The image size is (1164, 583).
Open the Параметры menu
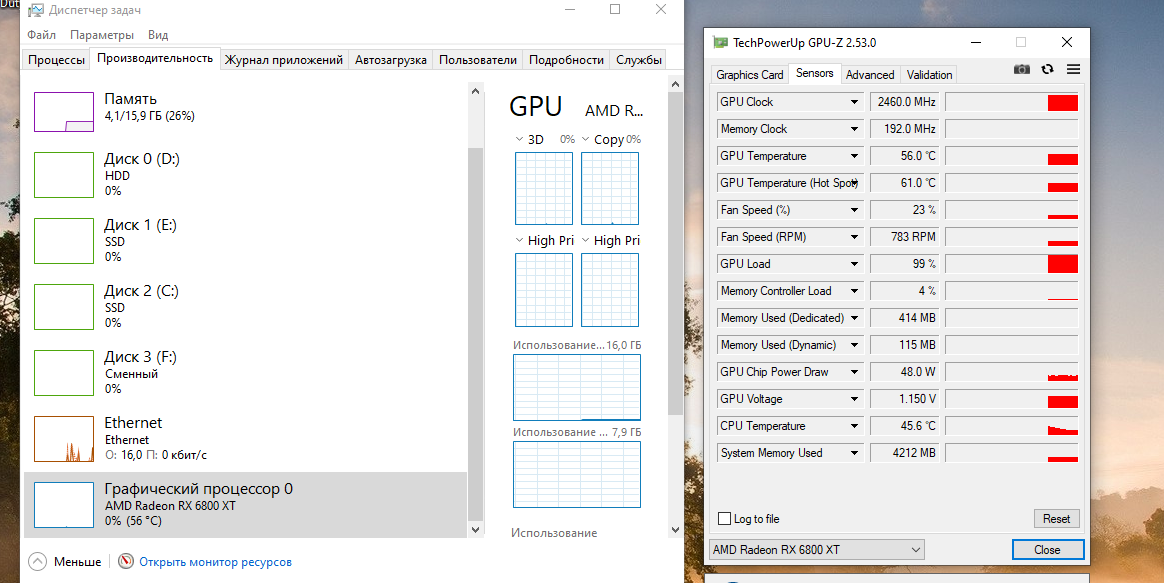(102, 35)
